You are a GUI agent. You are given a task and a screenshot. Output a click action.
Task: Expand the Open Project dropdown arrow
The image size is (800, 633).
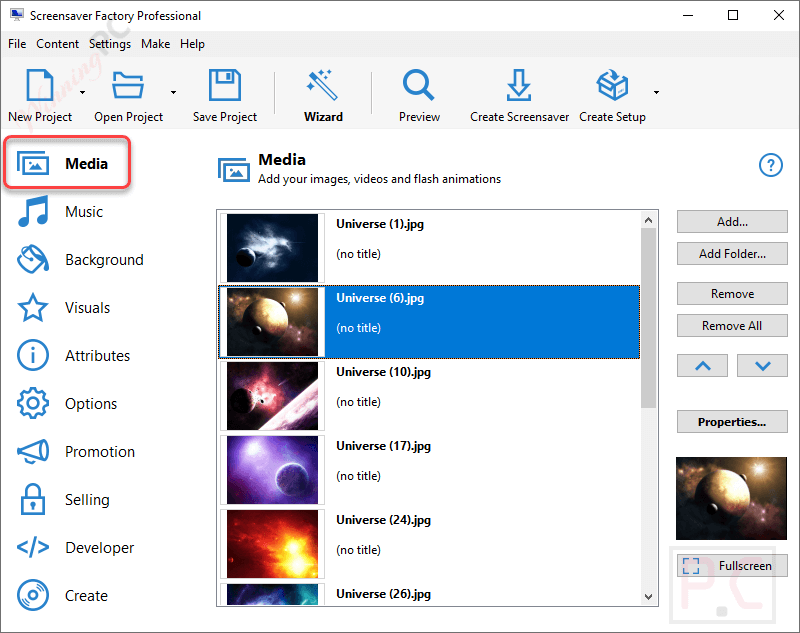[x=173, y=92]
